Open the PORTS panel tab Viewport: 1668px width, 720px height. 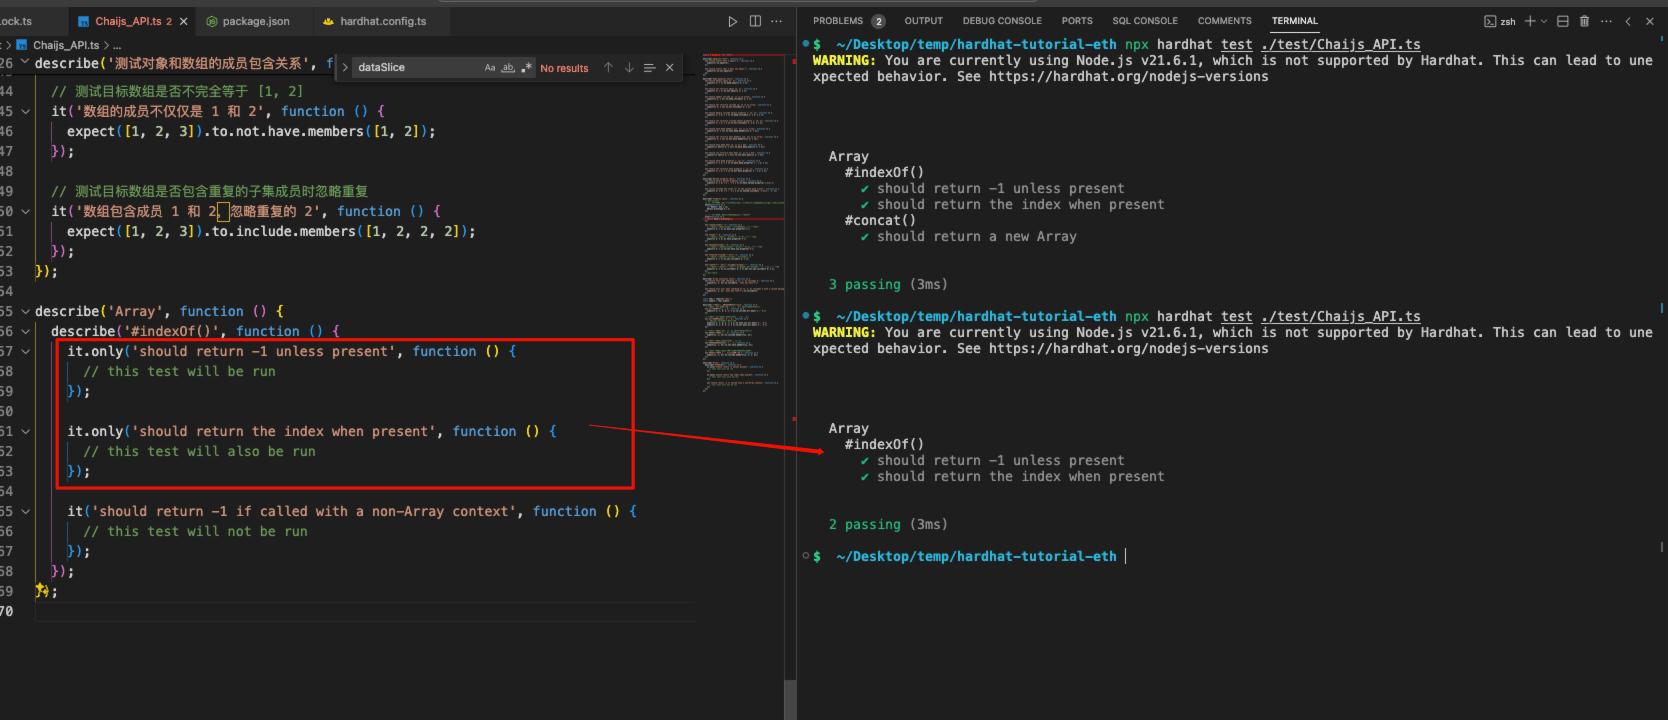(x=1077, y=21)
